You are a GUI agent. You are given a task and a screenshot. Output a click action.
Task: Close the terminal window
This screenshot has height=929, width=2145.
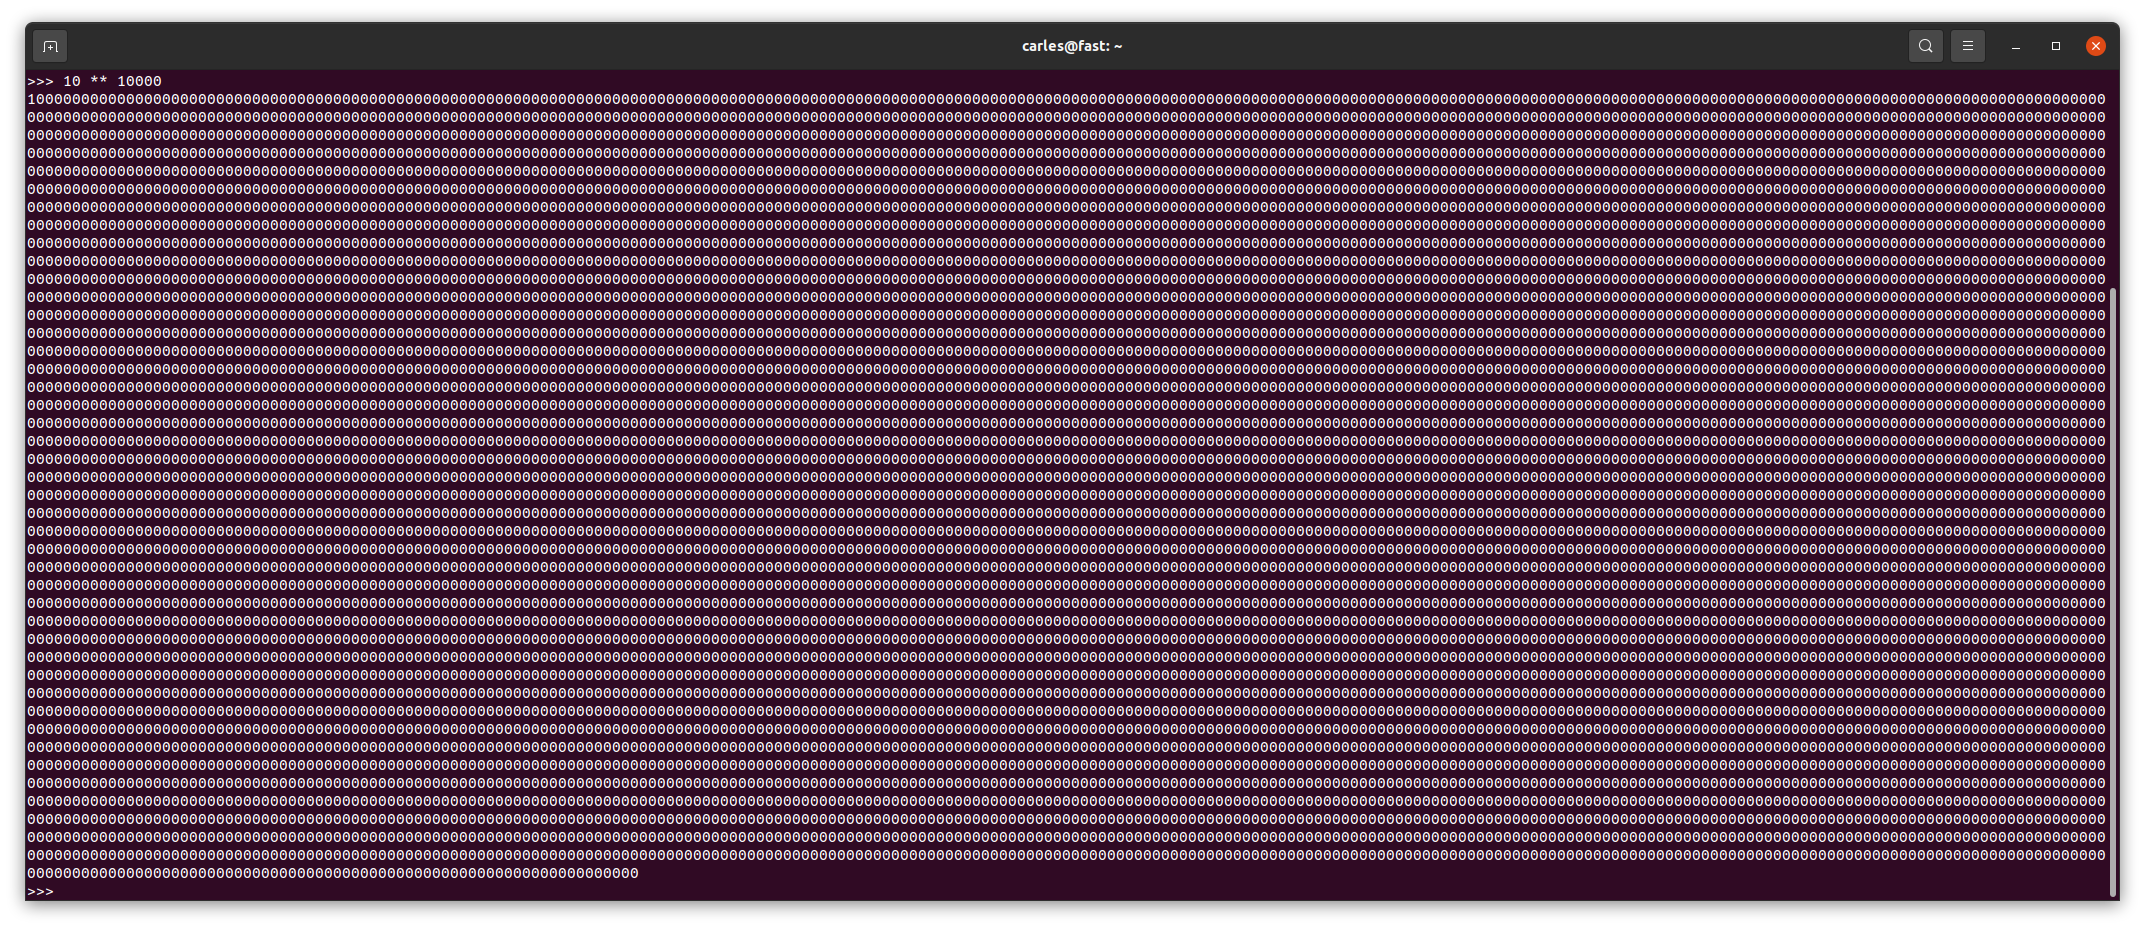coord(2096,46)
